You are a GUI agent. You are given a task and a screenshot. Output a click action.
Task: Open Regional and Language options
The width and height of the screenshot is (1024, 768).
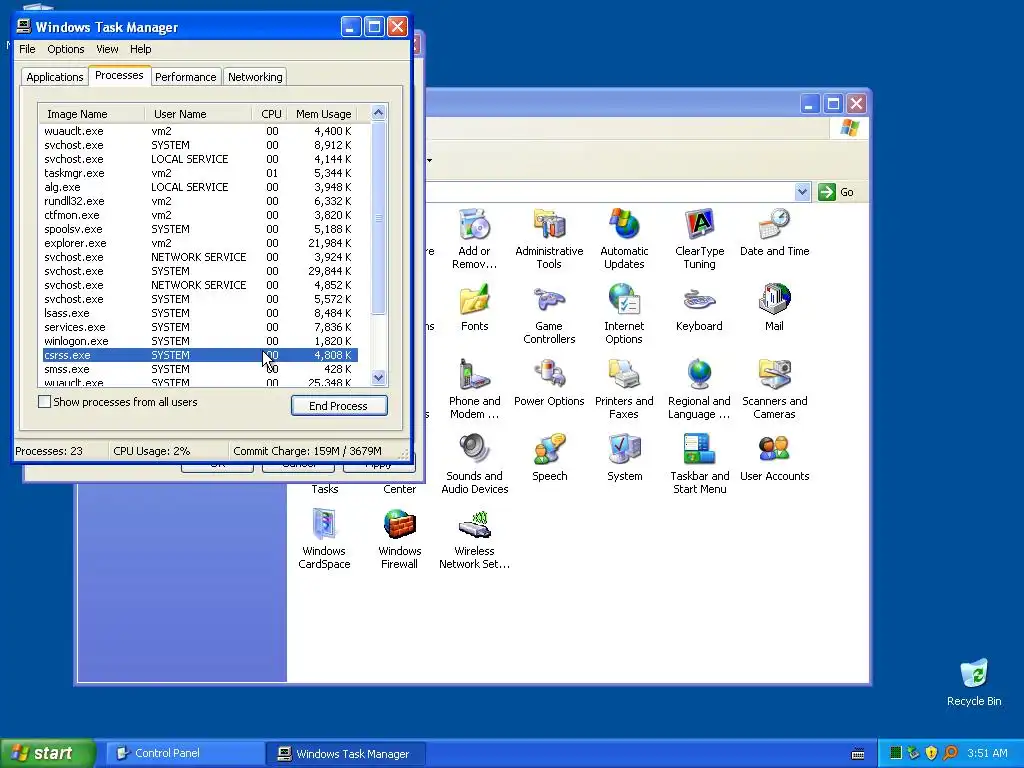[x=699, y=389]
